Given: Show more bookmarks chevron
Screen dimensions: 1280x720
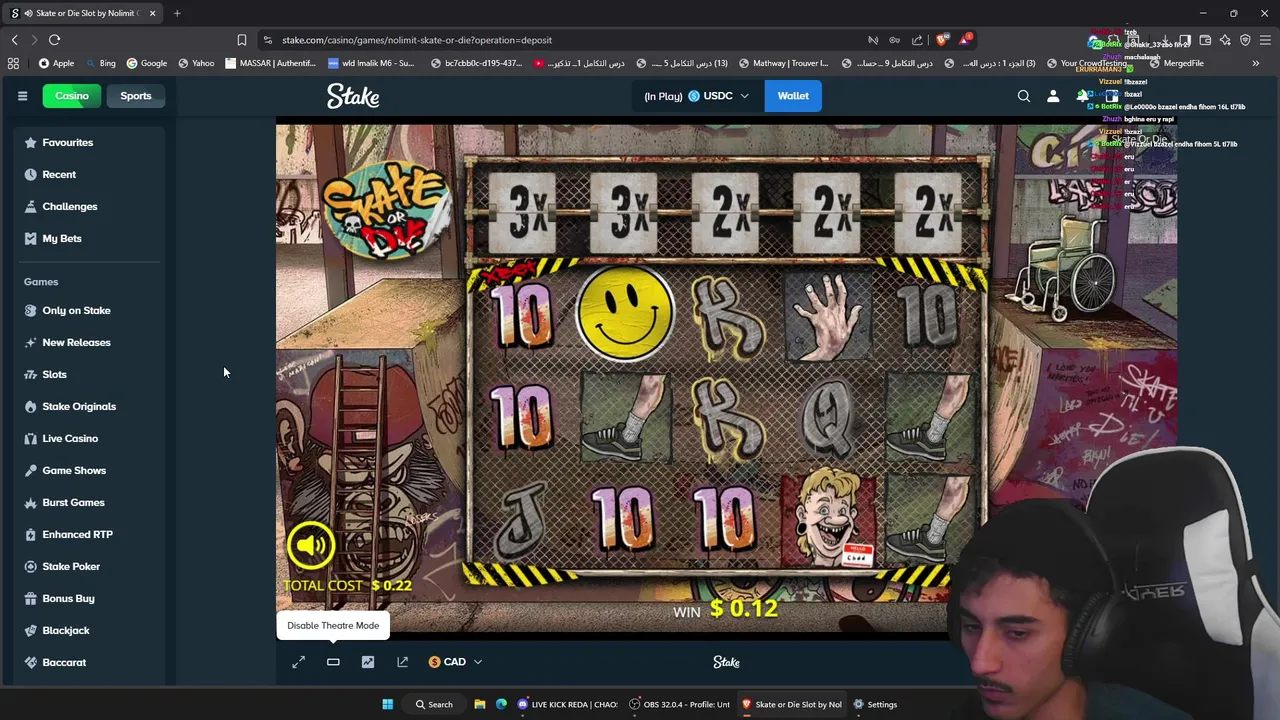Looking at the screenshot, I should pyautogui.click(x=1255, y=63).
